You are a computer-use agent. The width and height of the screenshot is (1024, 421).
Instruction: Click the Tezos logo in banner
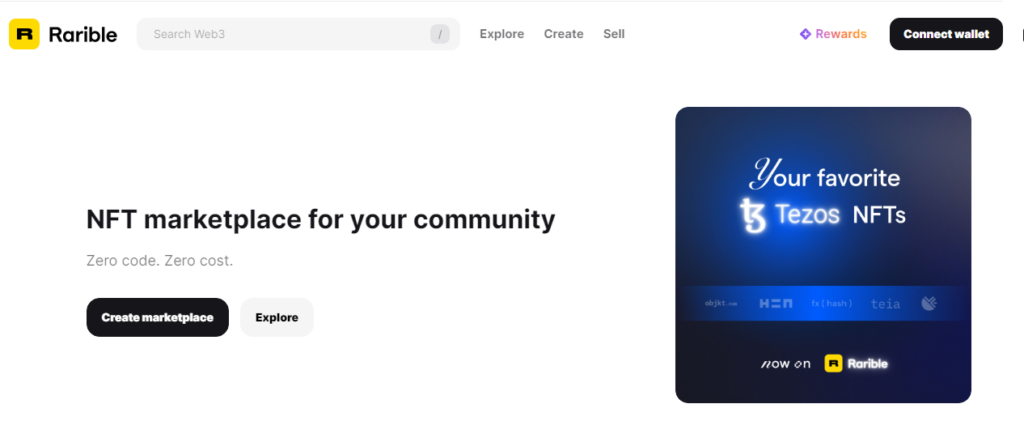coord(753,216)
